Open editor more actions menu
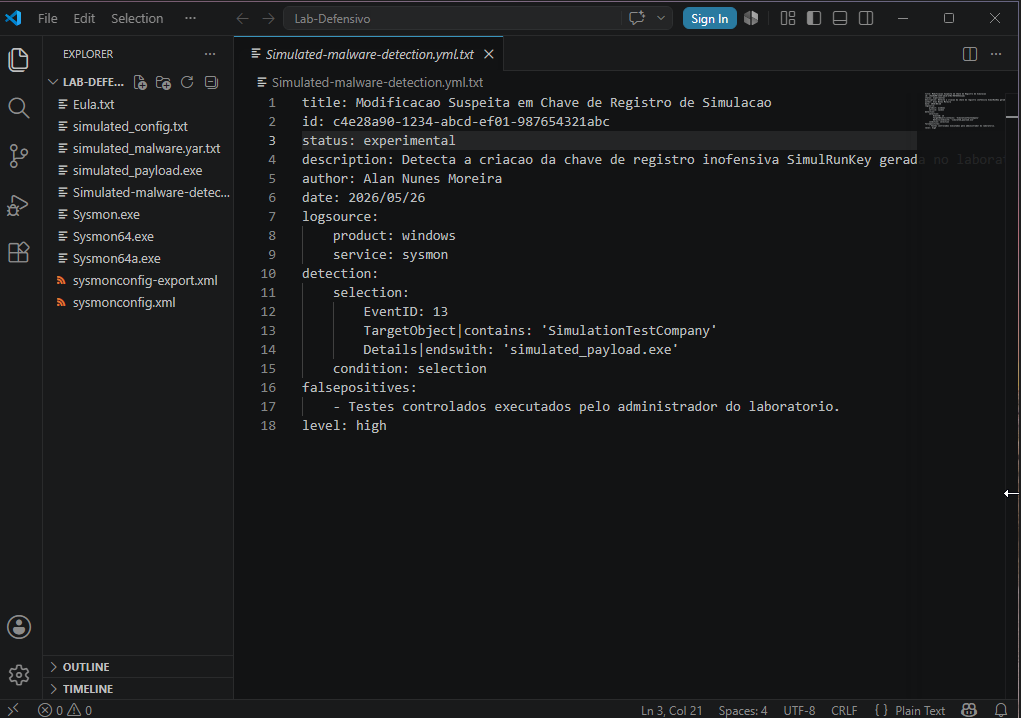The image size is (1021, 718). click(996, 54)
